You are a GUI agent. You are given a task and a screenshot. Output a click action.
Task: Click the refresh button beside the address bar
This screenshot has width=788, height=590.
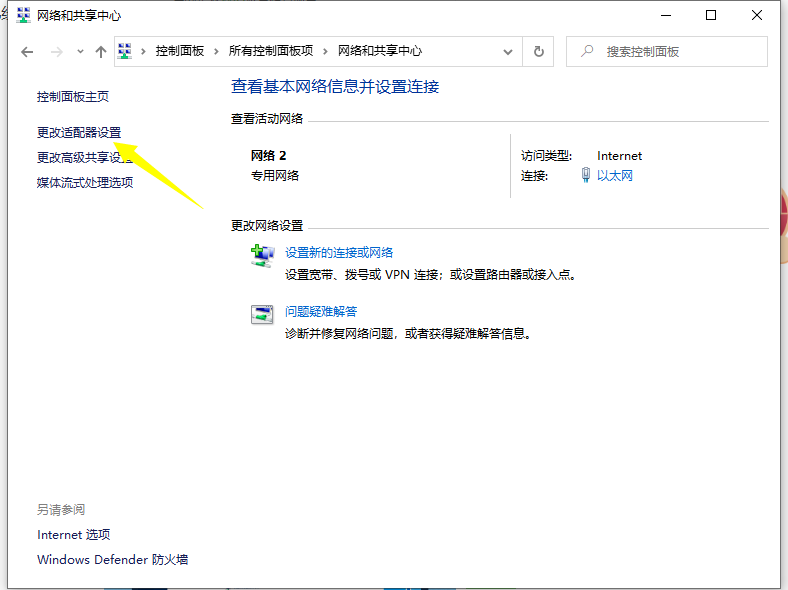(539, 52)
